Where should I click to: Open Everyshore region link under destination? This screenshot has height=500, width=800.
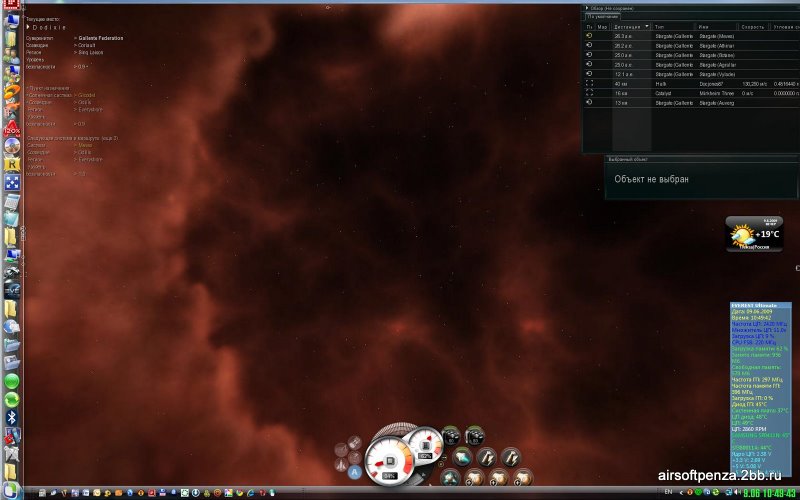tap(90, 110)
